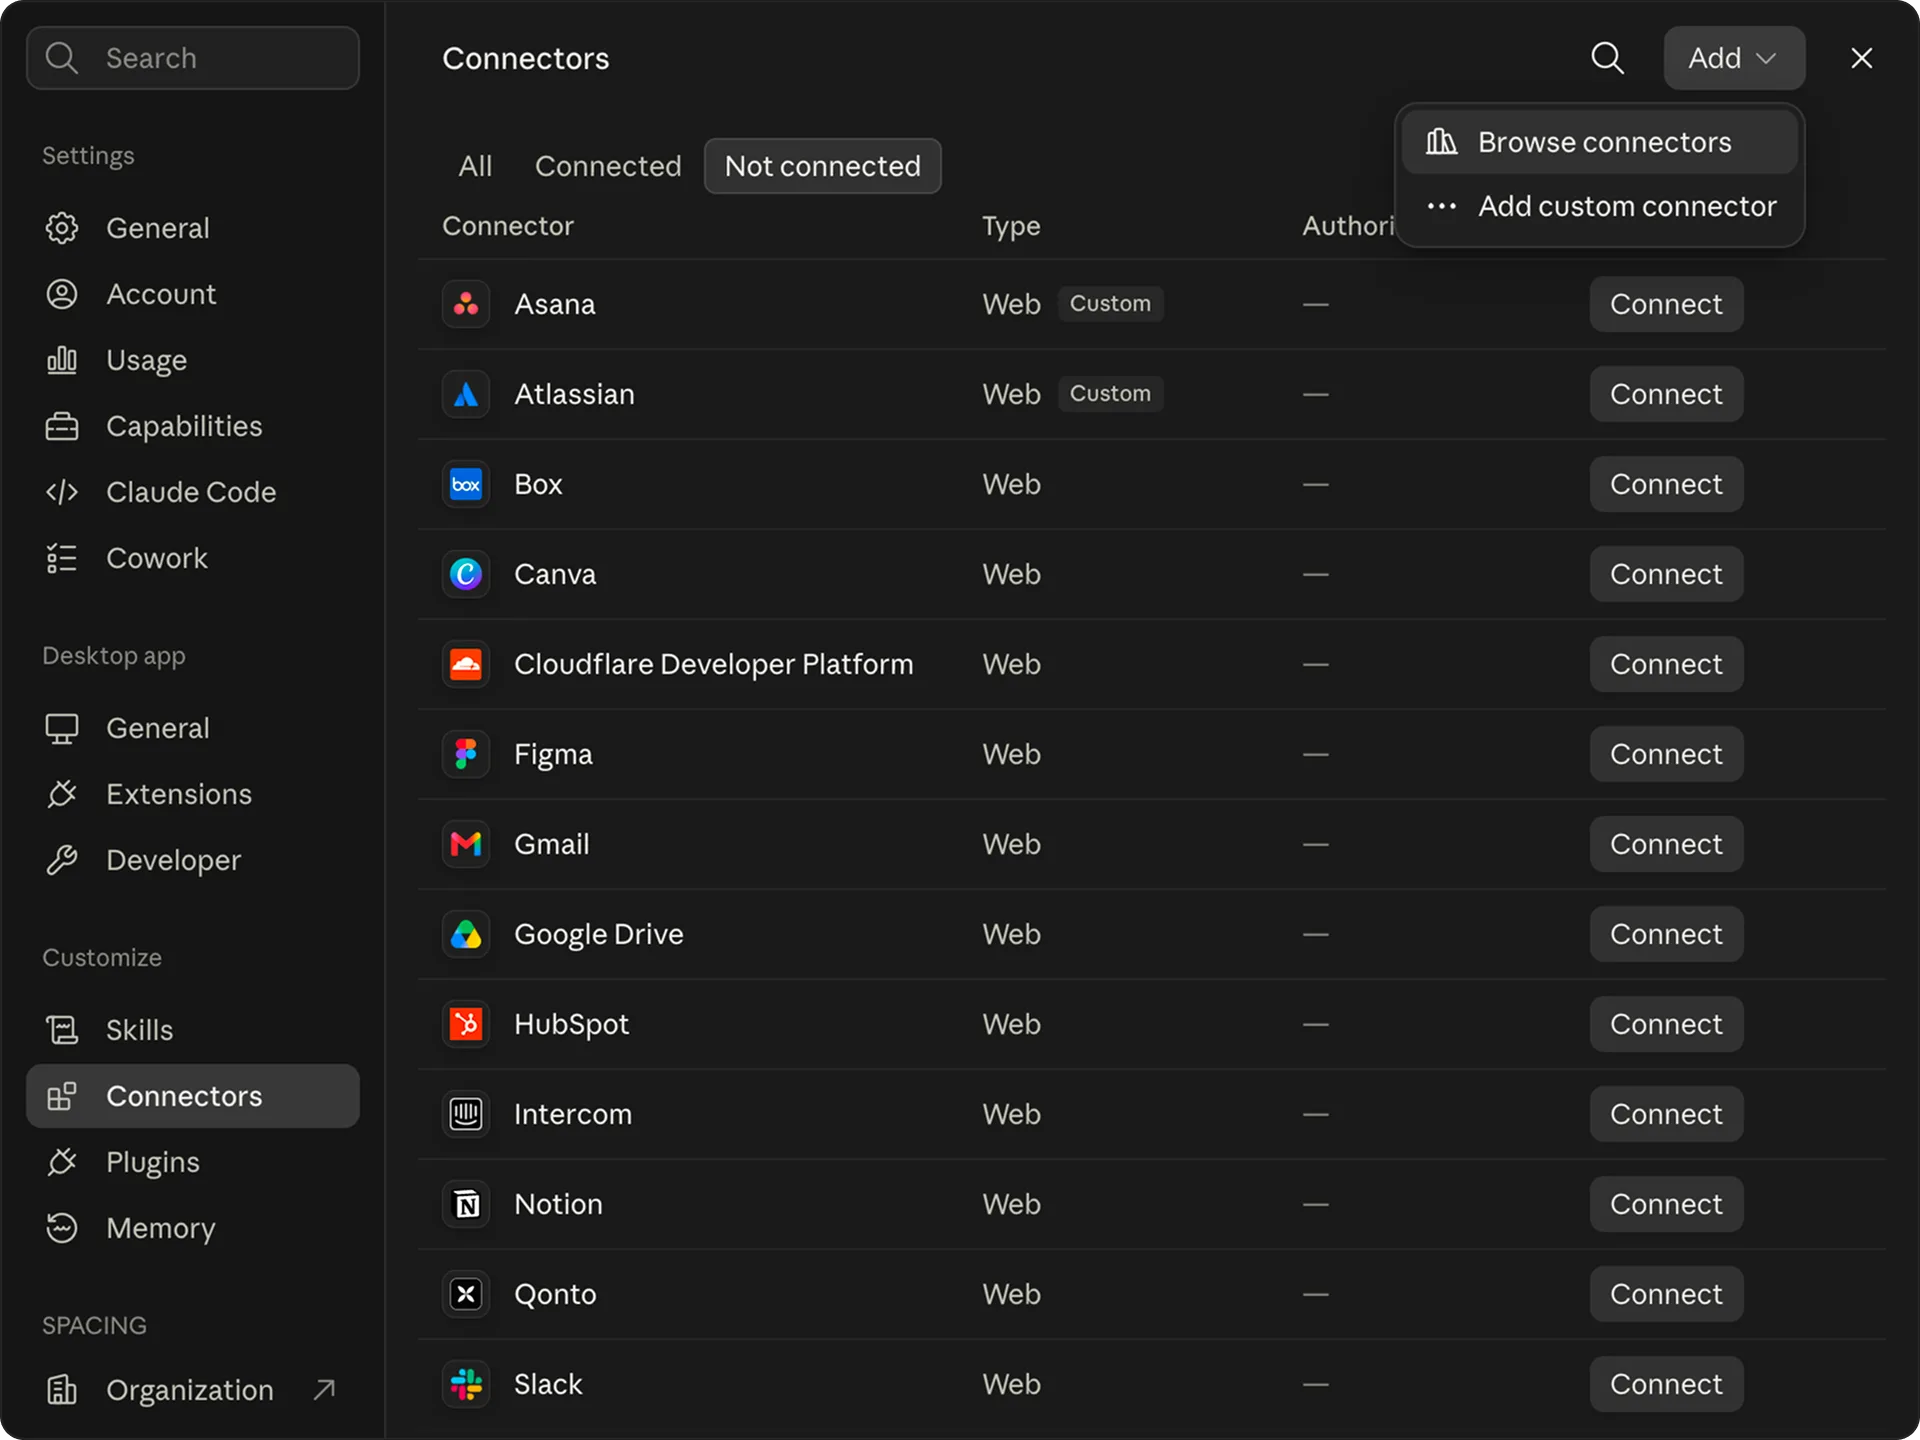Choose Add custom connector from the menu

coord(1599,206)
